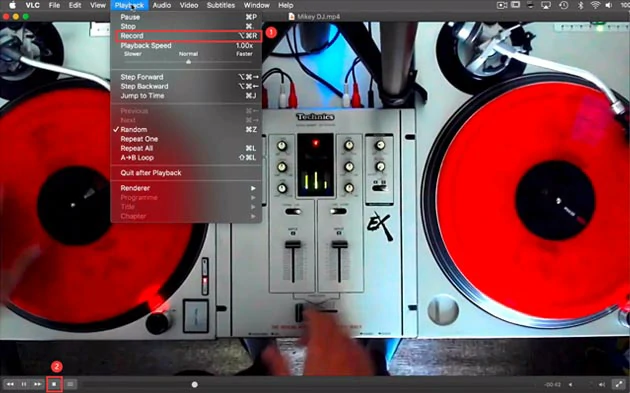Select Jump to Time

tap(186, 96)
